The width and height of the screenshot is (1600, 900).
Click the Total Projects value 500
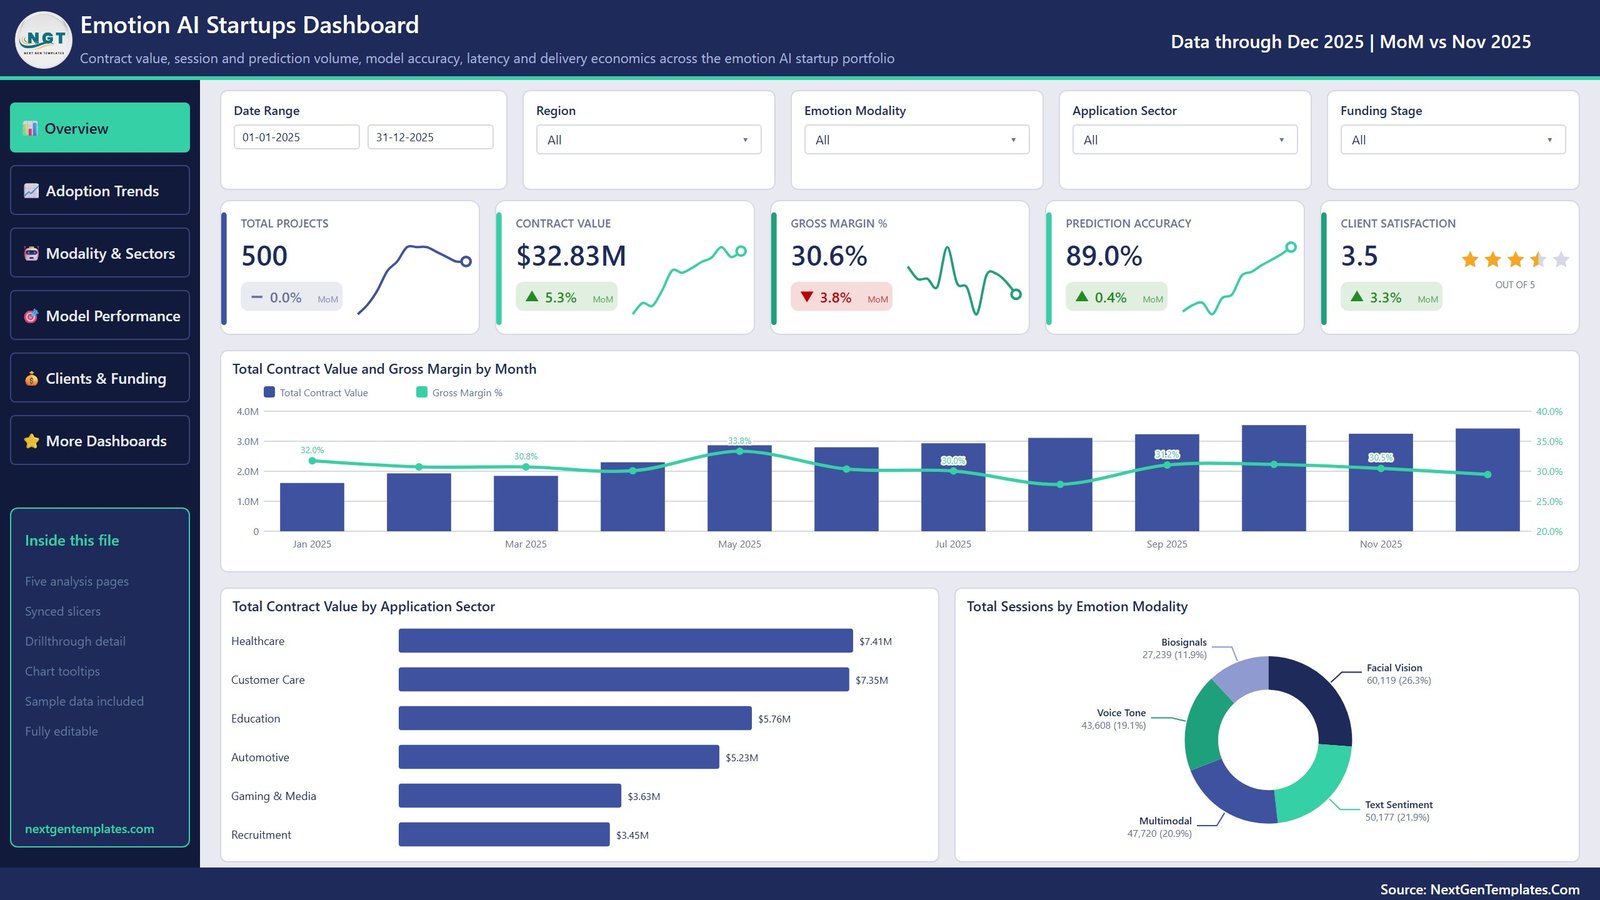(x=264, y=256)
